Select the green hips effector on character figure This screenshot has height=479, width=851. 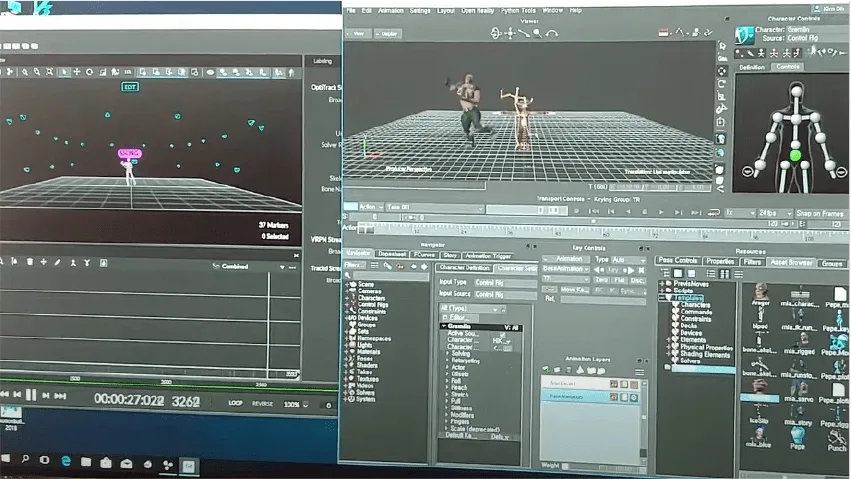point(795,156)
